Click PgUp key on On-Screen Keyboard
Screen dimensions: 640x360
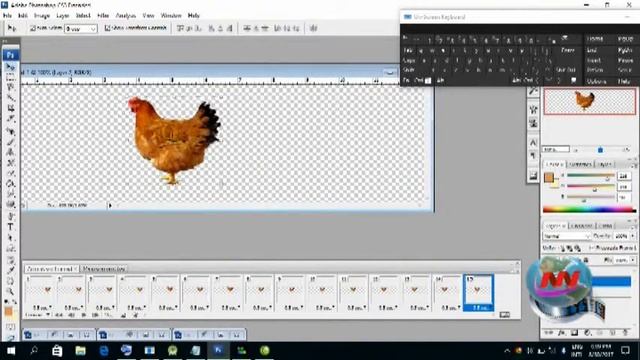point(625,39)
